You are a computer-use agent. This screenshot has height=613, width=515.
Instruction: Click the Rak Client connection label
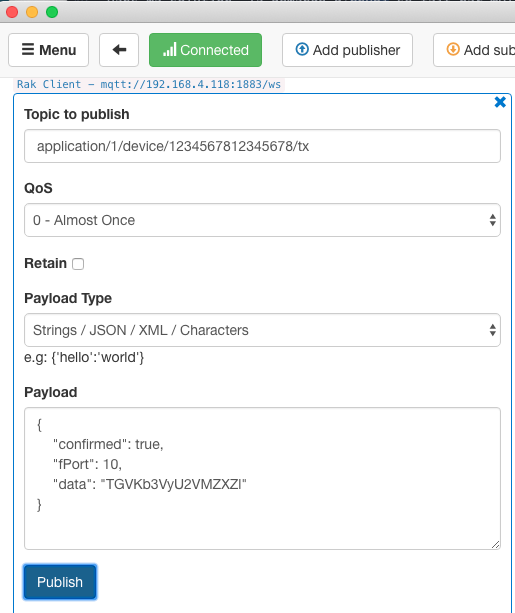pyautogui.click(x=149, y=84)
